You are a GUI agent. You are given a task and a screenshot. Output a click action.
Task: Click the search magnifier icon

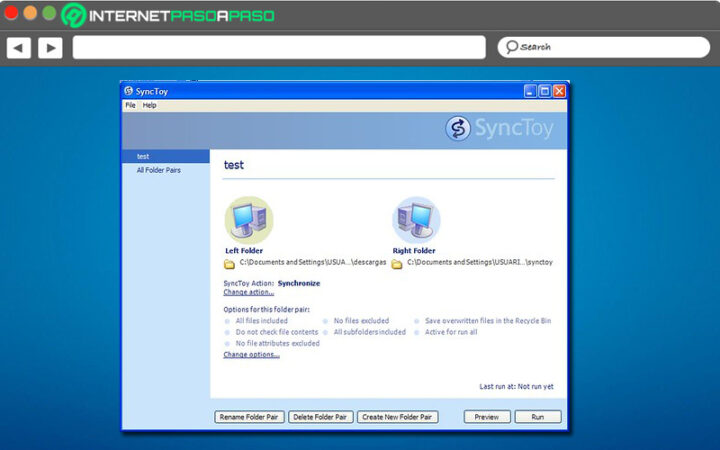[511, 47]
